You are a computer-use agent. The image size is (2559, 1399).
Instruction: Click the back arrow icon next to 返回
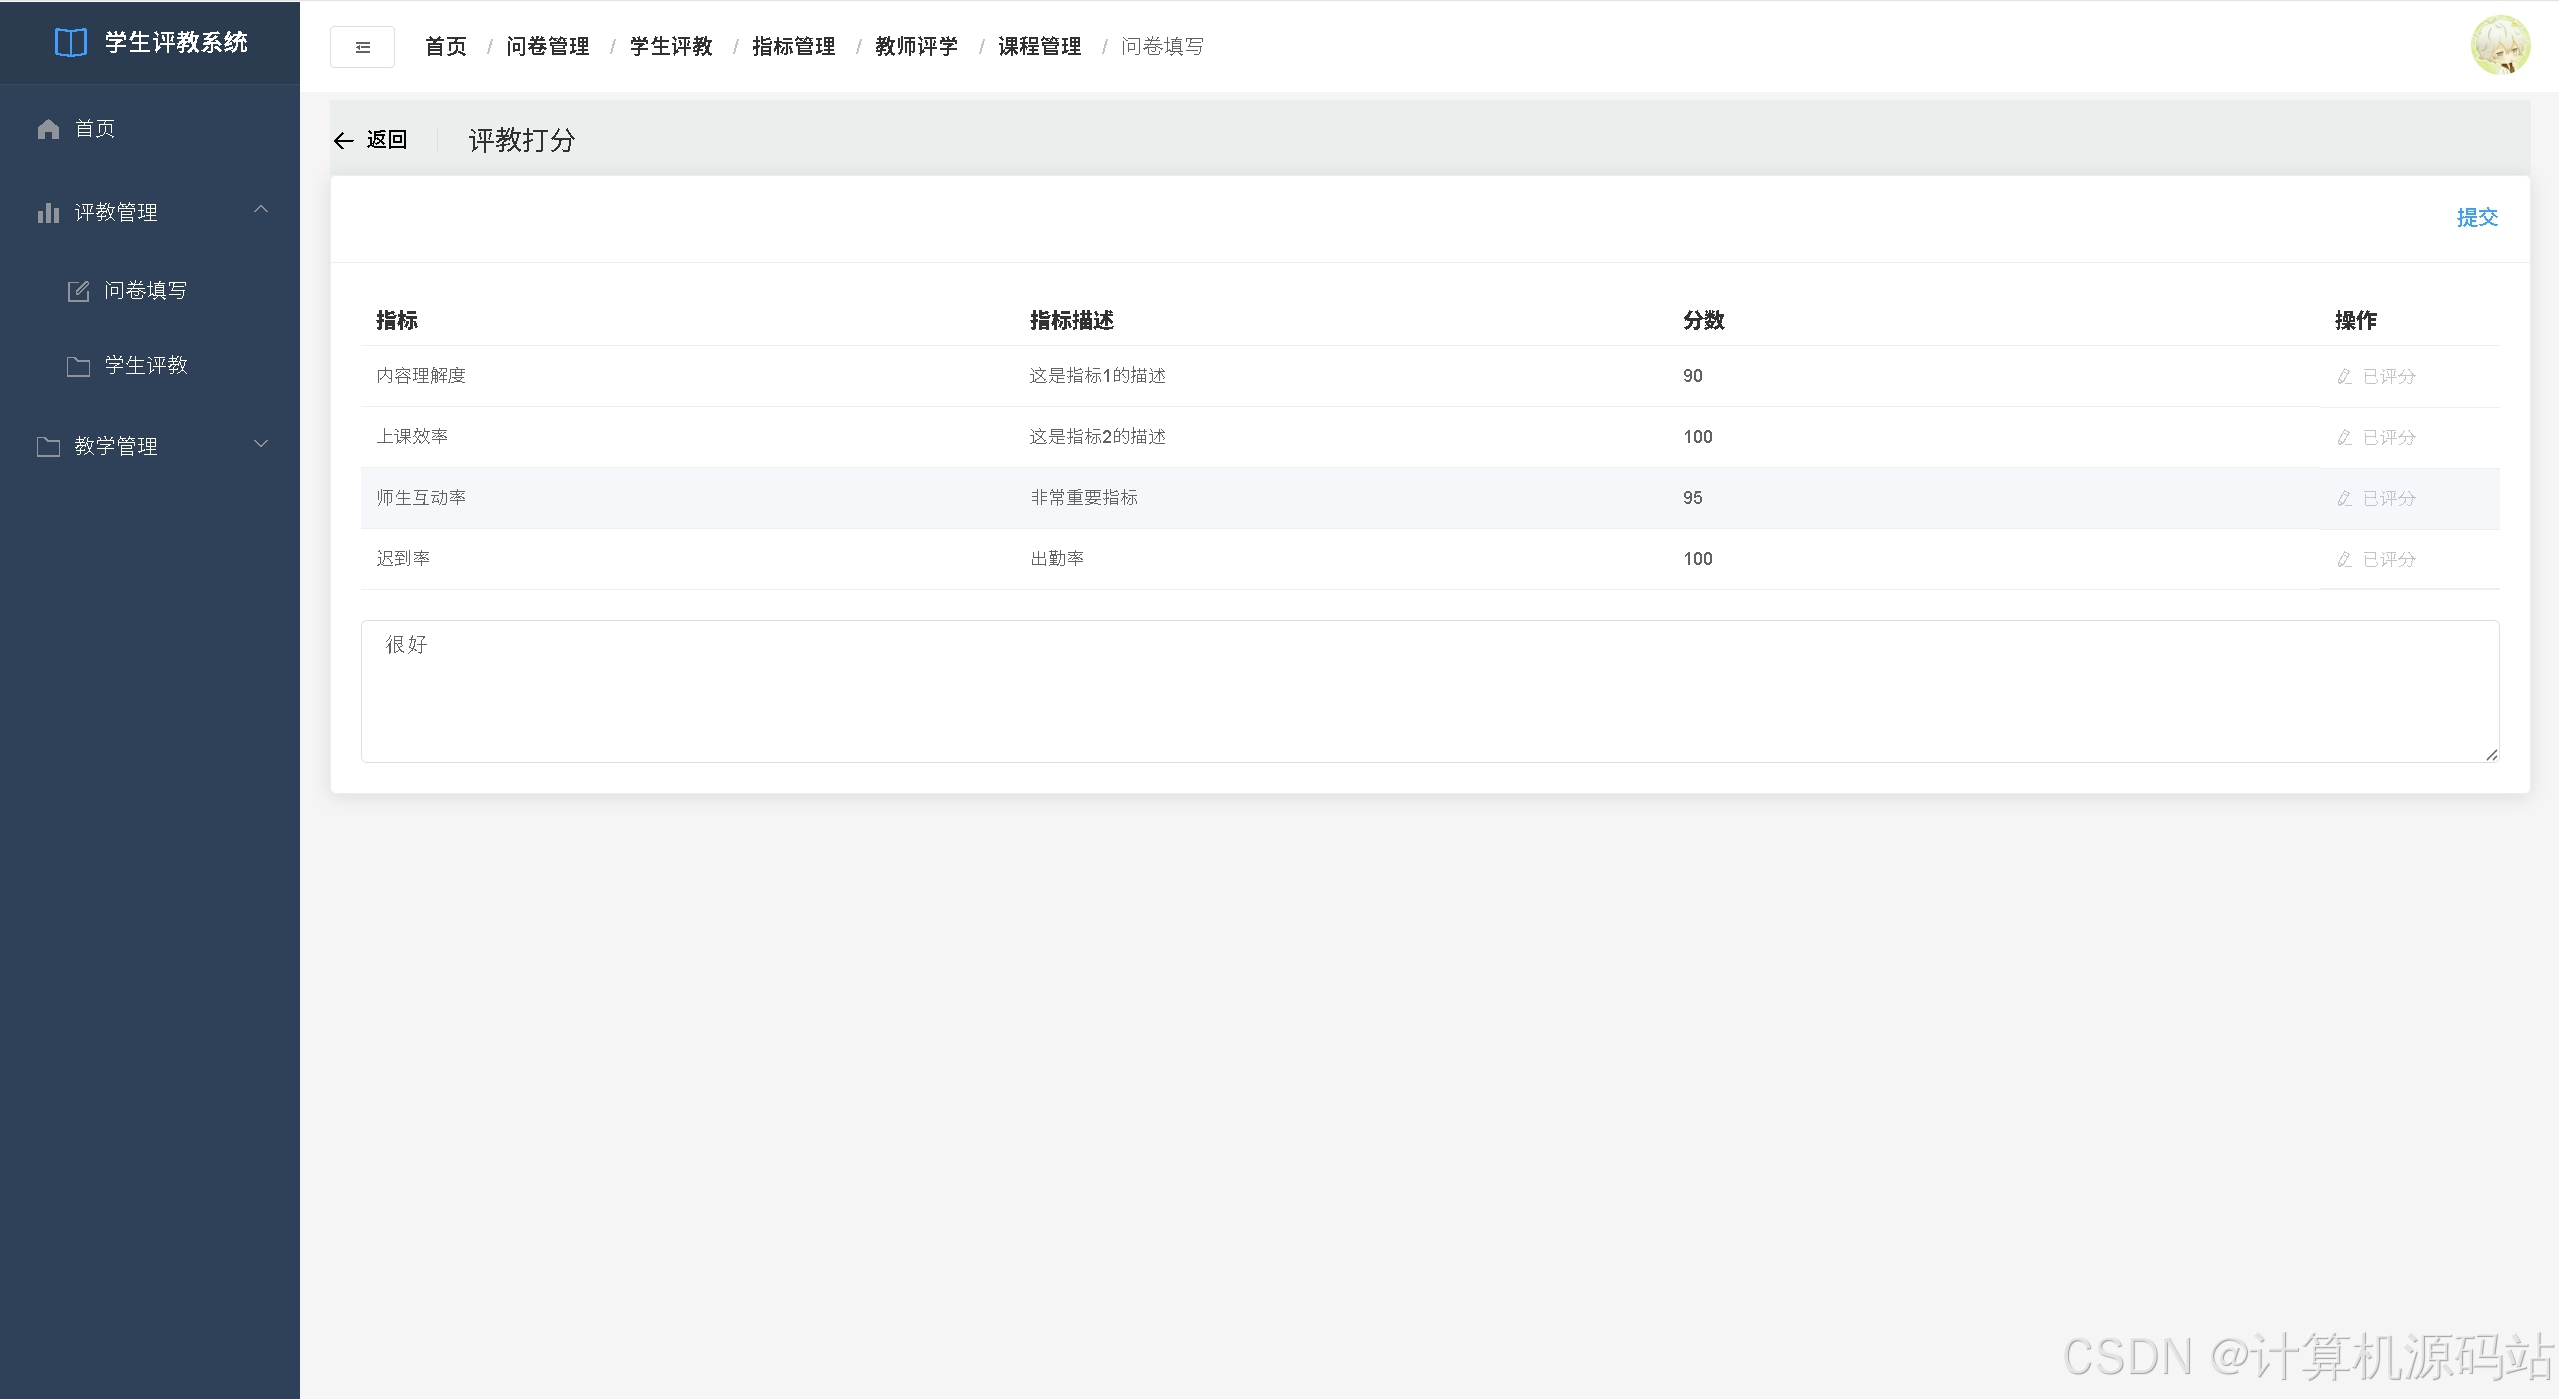pos(344,141)
